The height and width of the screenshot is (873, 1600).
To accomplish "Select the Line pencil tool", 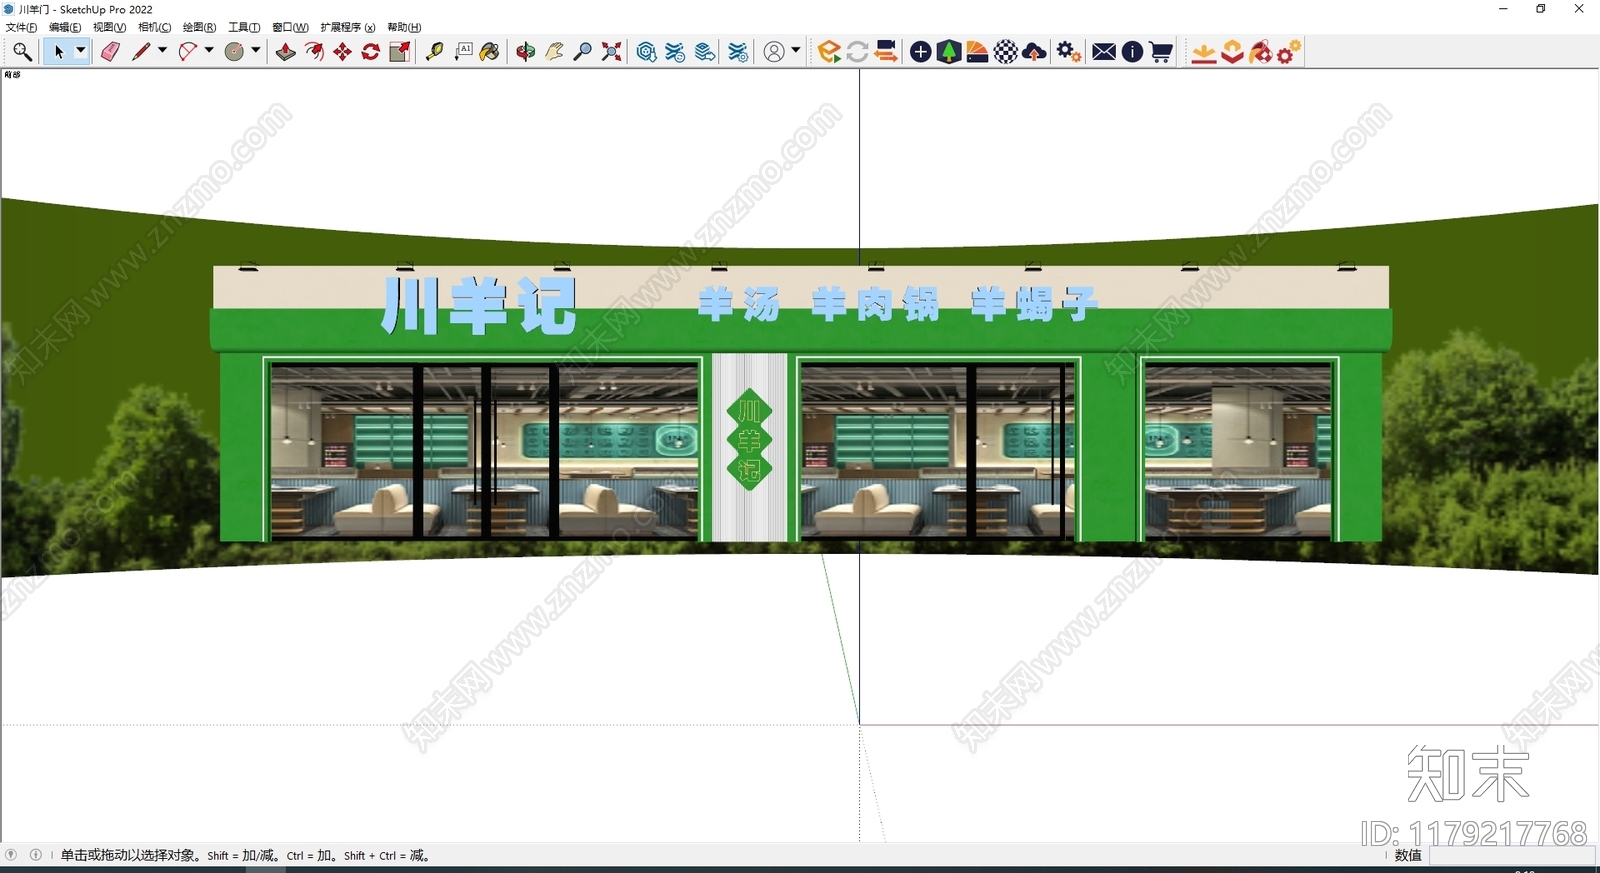I will (x=140, y=52).
